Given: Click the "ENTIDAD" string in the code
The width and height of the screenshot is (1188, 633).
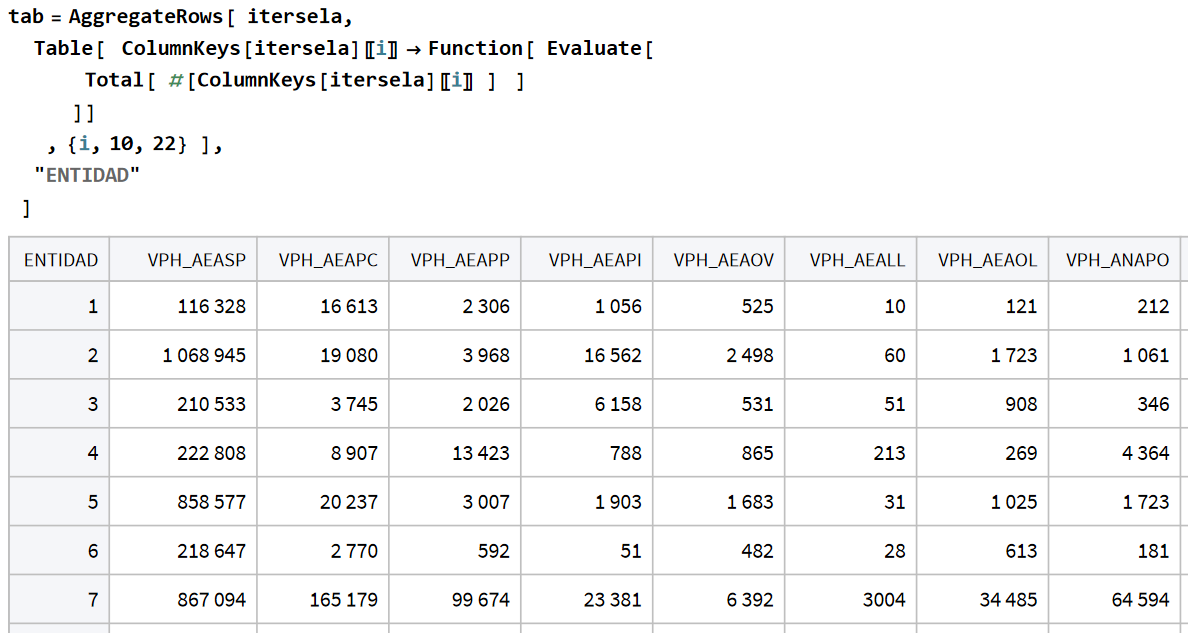Looking at the screenshot, I should click(87, 175).
